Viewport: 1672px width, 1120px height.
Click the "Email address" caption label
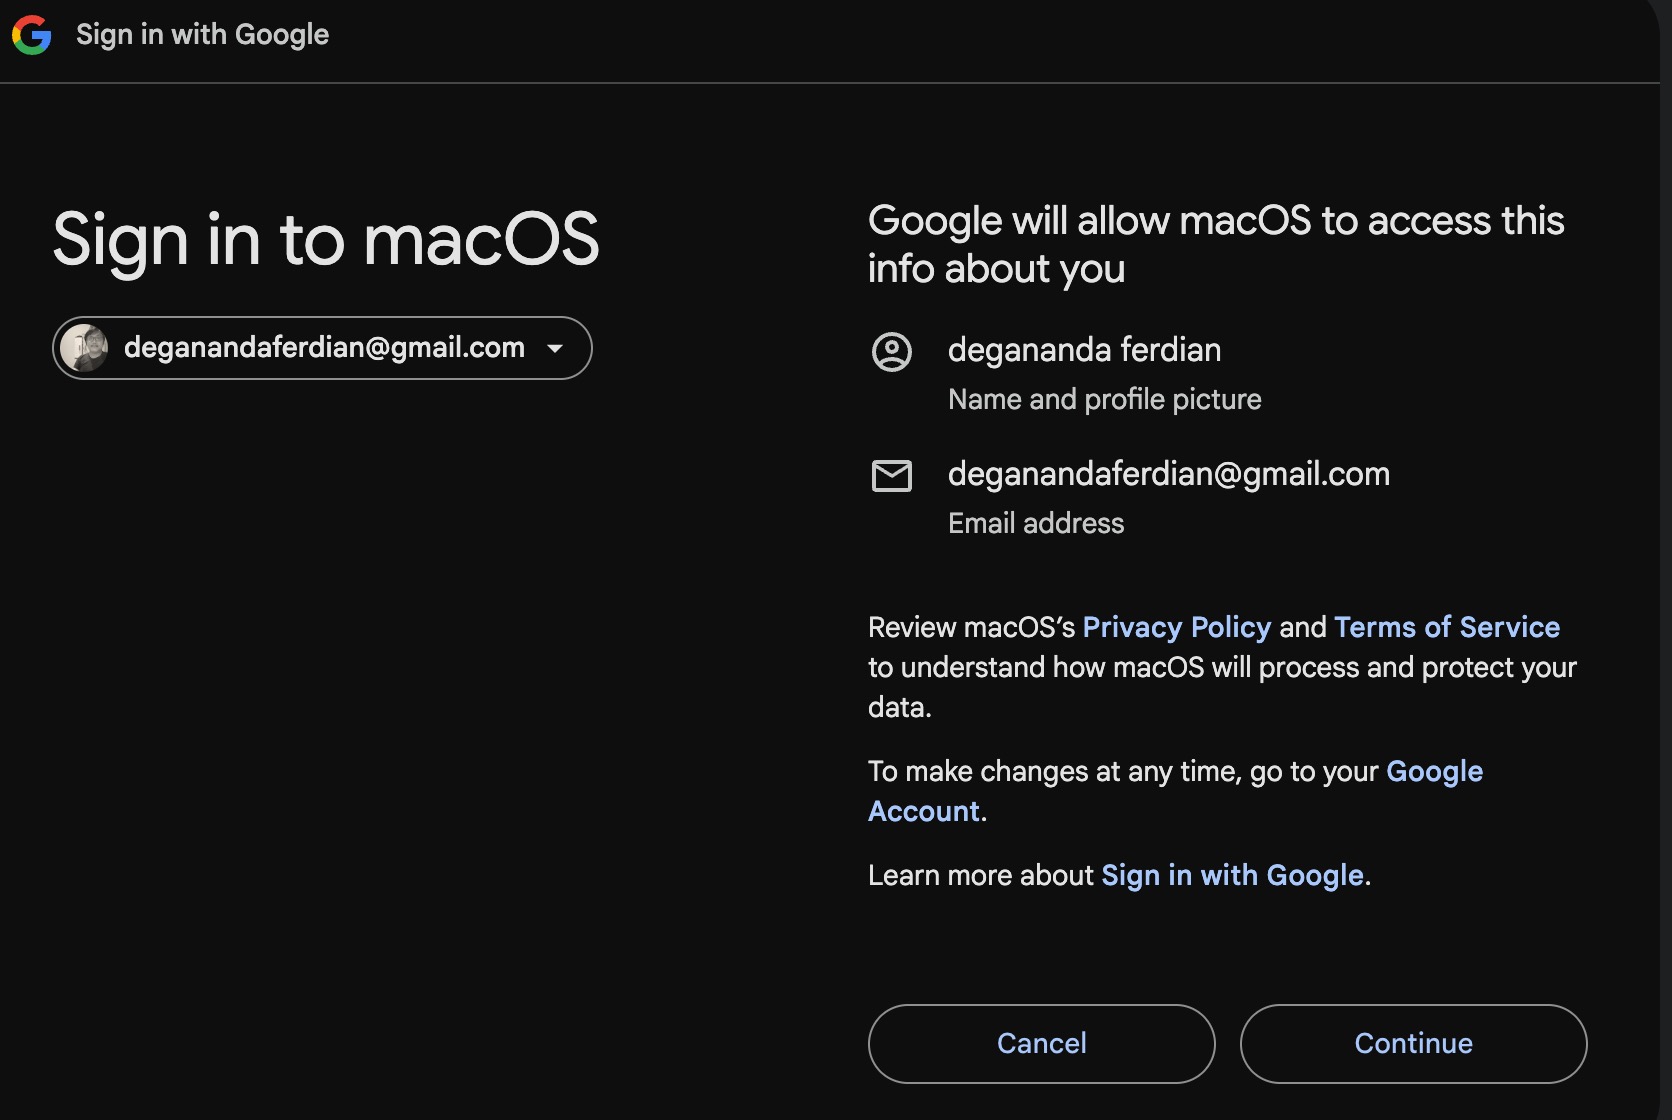(x=1036, y=524)
